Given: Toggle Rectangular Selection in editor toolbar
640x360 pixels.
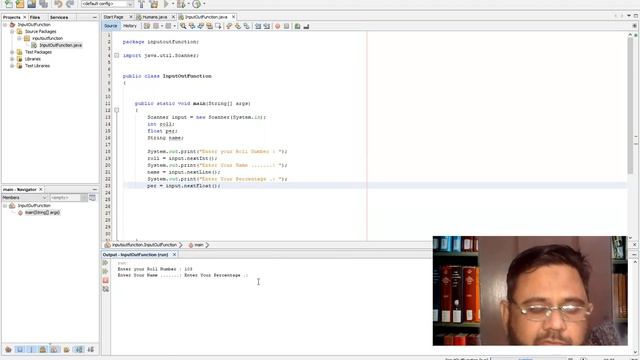Looking at the screenshot, I should tap(218, 26).
